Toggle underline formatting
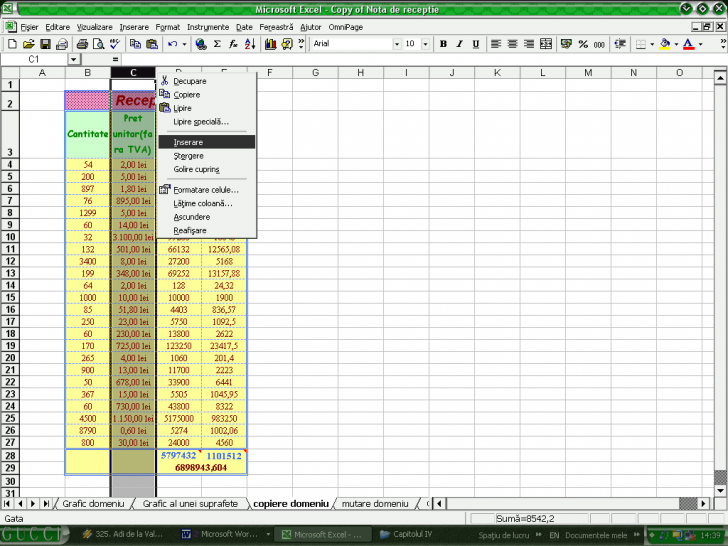Viewport: 728px width, 546px height. tap(476, 44)
